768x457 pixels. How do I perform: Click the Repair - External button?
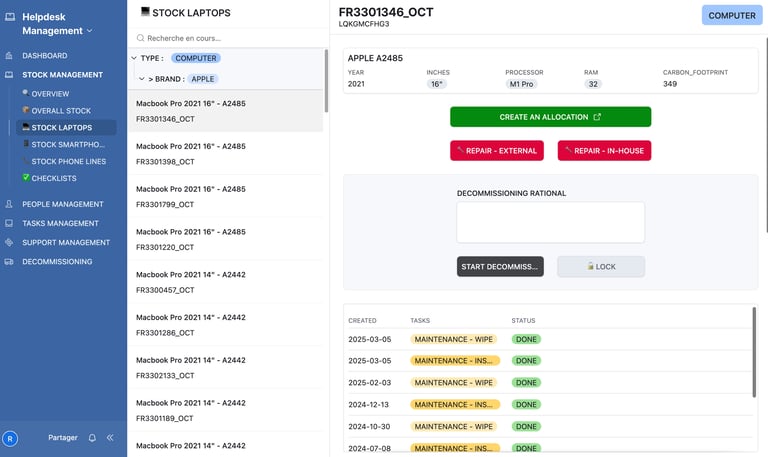496,151
